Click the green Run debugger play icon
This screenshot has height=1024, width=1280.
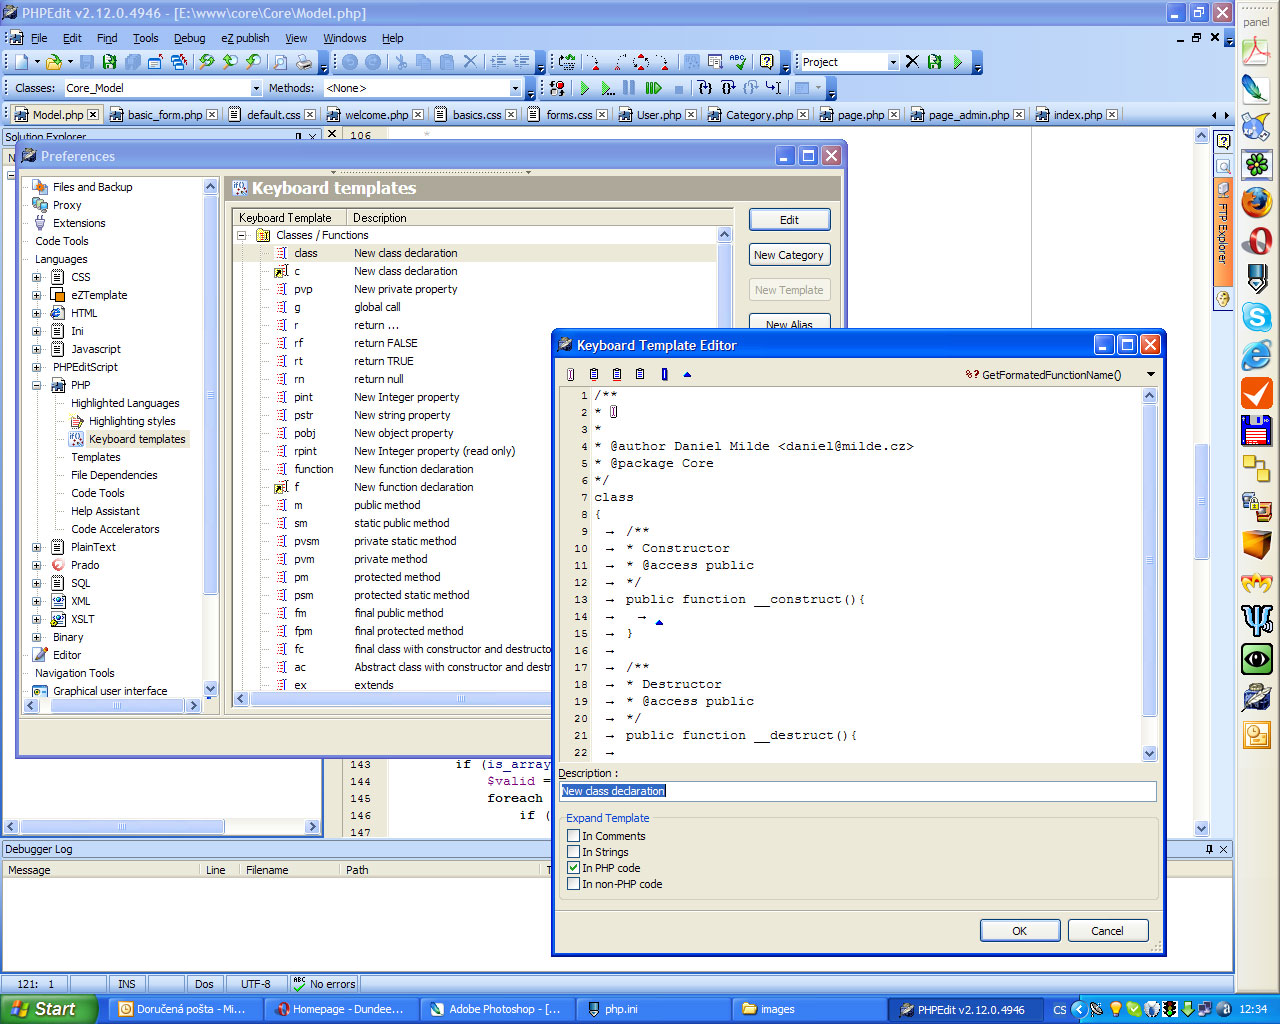tap(585, 88)
